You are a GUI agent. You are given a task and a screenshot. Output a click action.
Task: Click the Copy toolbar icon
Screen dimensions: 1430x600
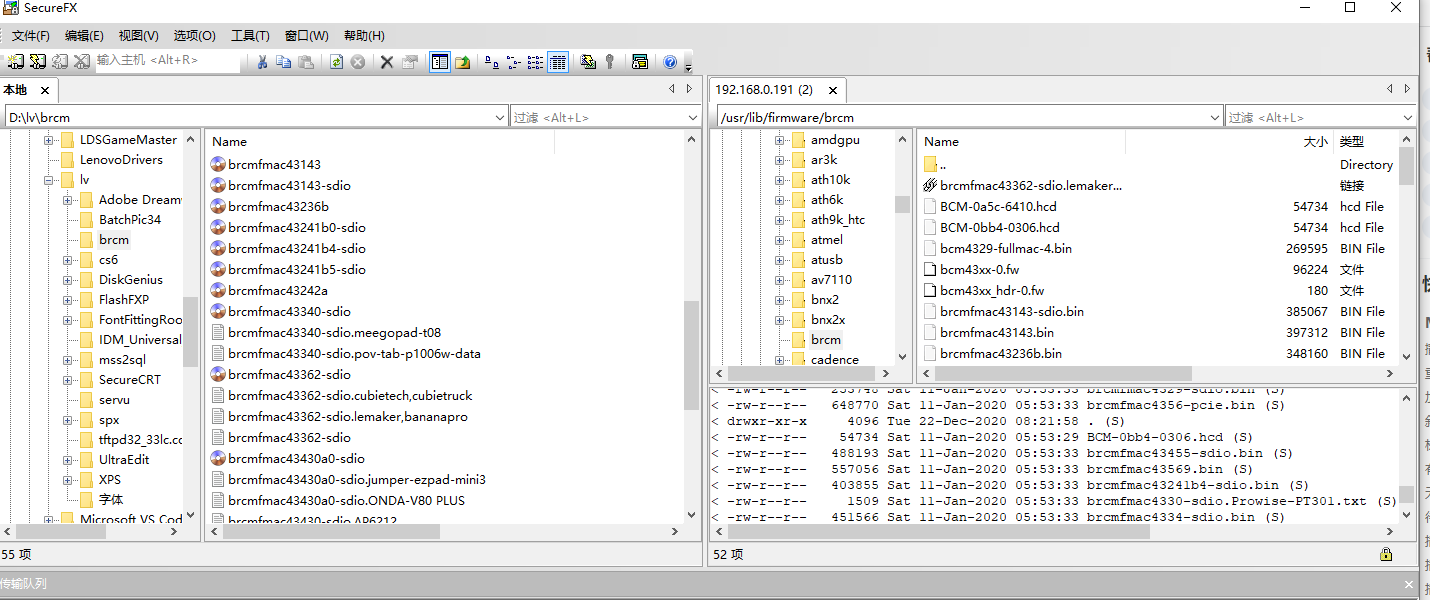coord(284,62)
